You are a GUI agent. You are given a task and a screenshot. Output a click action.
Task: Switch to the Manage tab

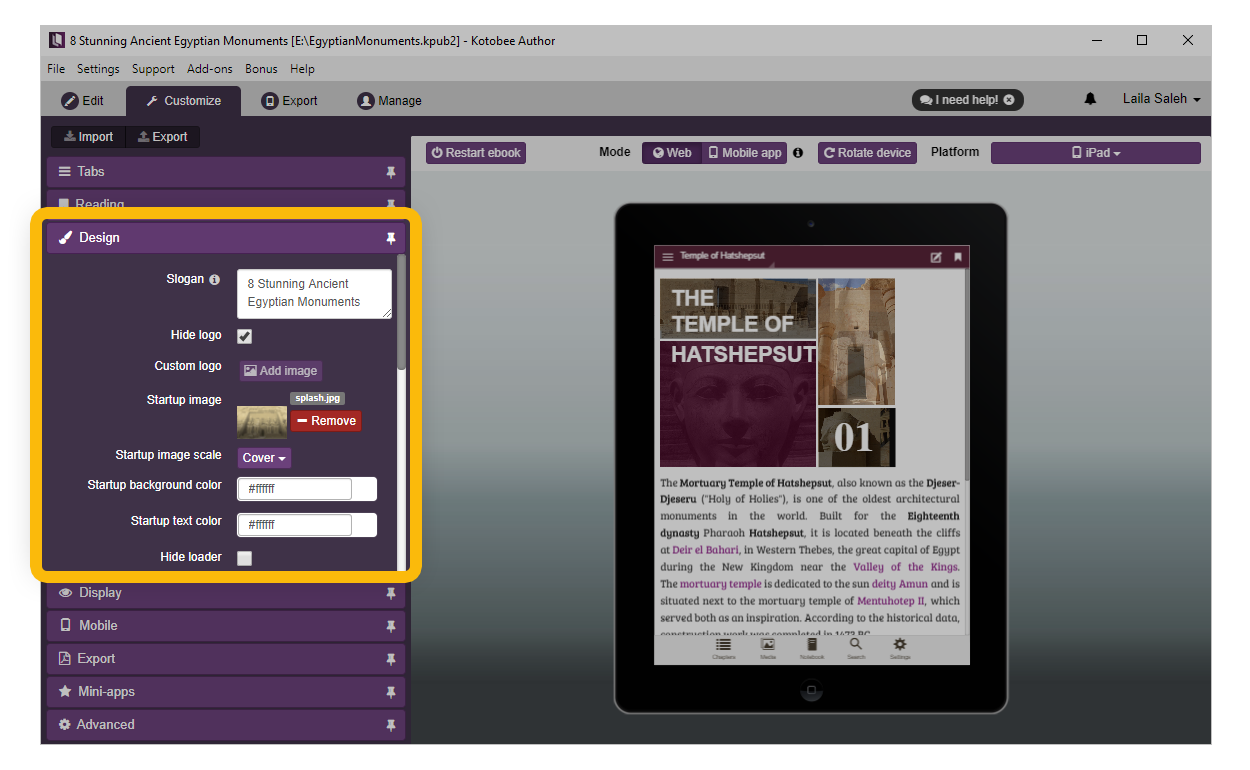[390, 101]
